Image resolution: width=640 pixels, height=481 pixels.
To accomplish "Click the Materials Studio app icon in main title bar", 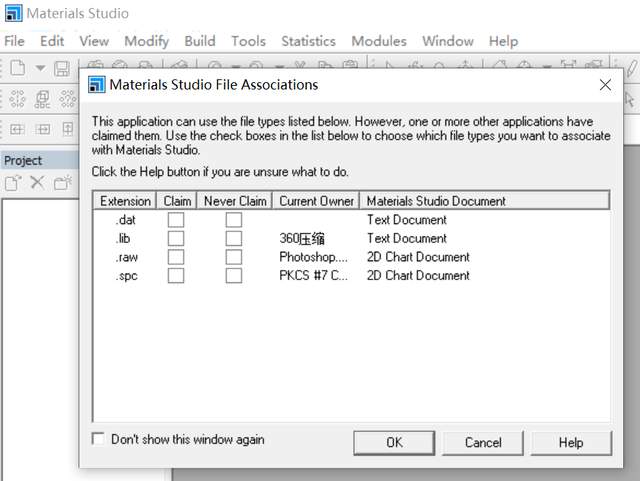I will pyautogui.click(x=13, y=13).
